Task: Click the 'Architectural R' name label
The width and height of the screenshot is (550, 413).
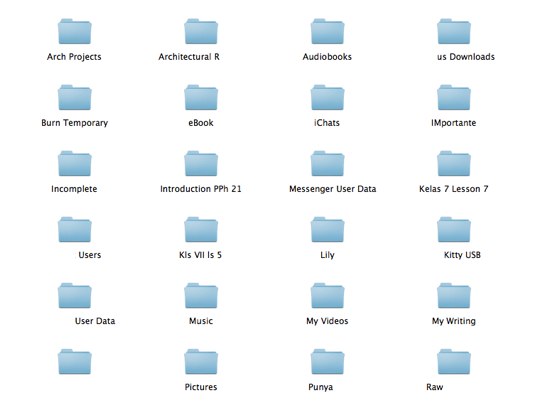Action: pyautogui.click(x=189, y=57)
